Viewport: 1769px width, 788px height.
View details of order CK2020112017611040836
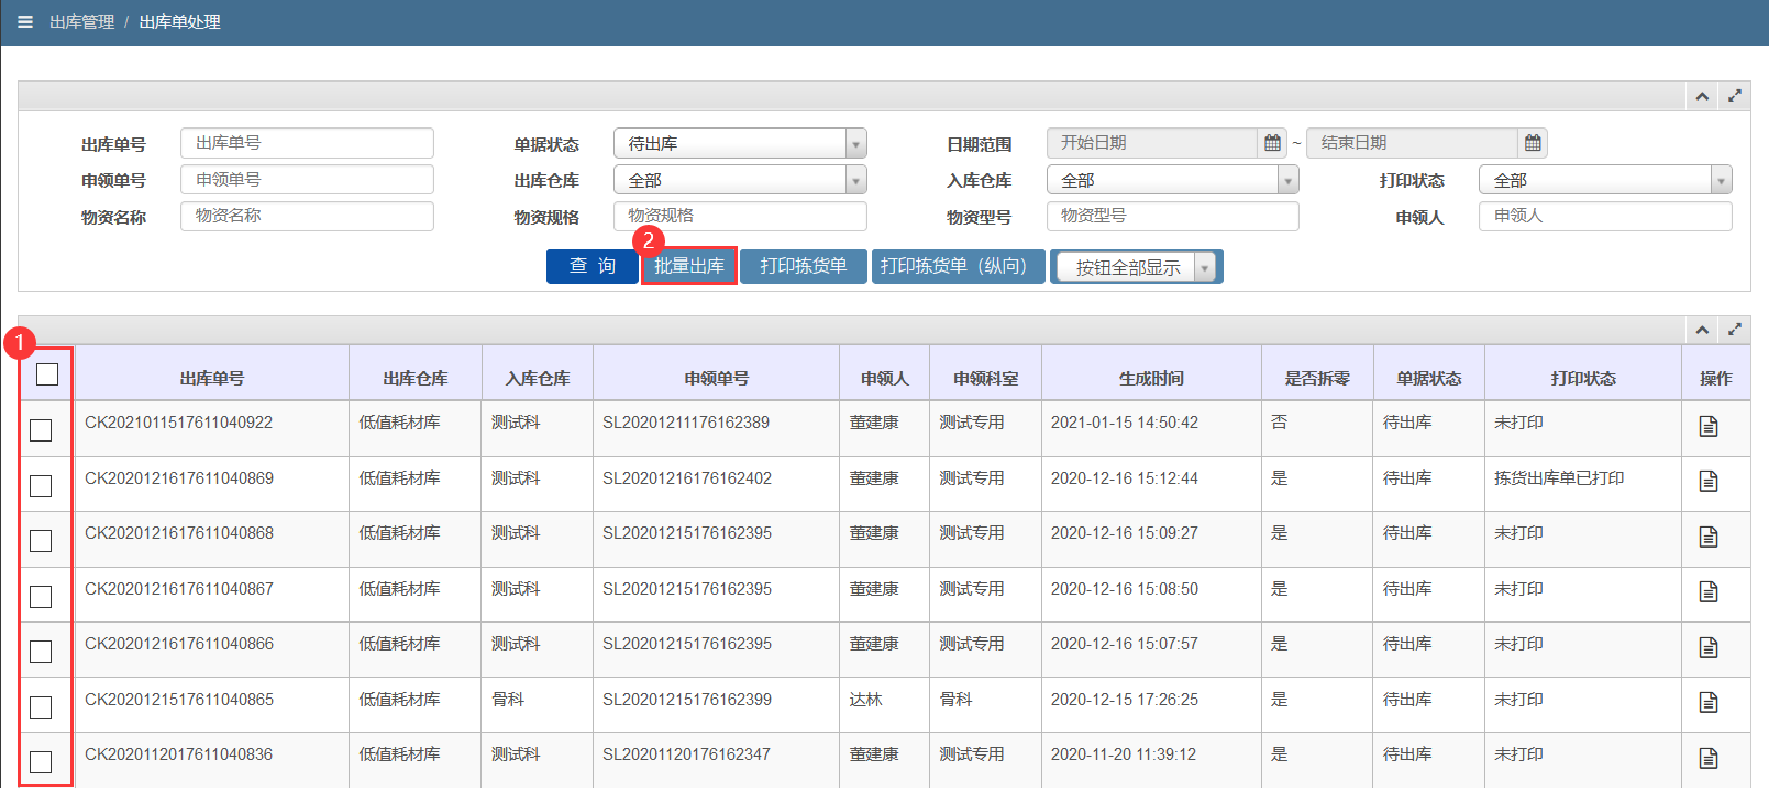click(x=1708, y=759)
